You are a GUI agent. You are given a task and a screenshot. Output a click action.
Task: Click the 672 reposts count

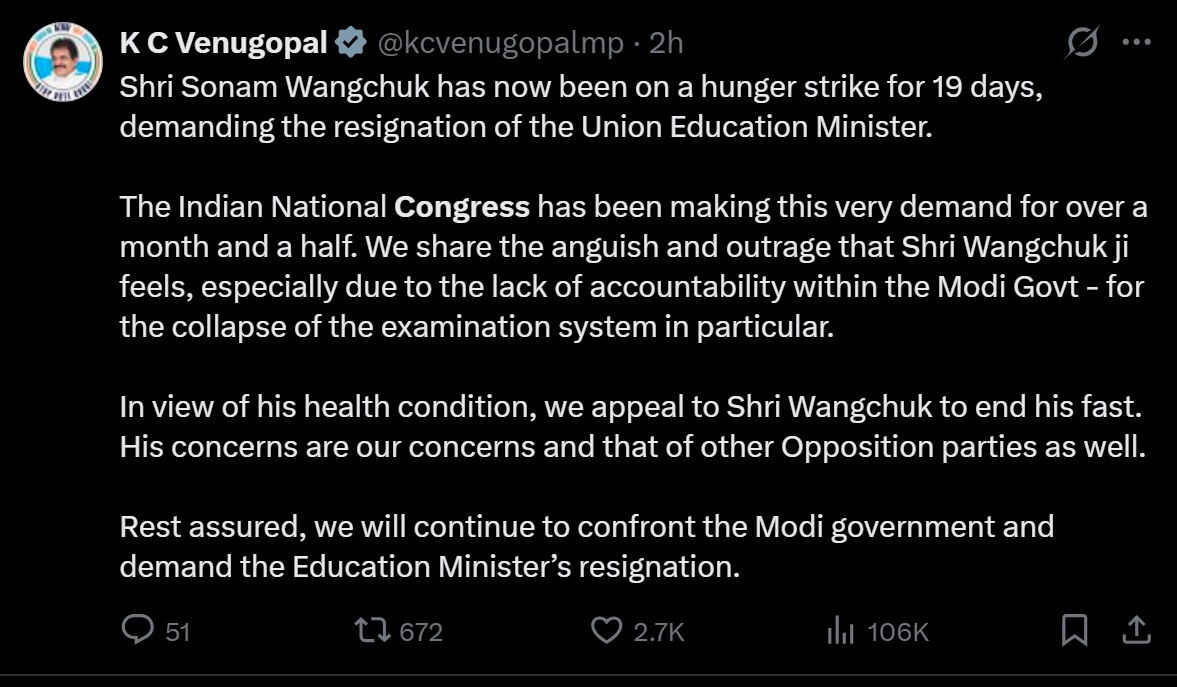coord(421,631)
